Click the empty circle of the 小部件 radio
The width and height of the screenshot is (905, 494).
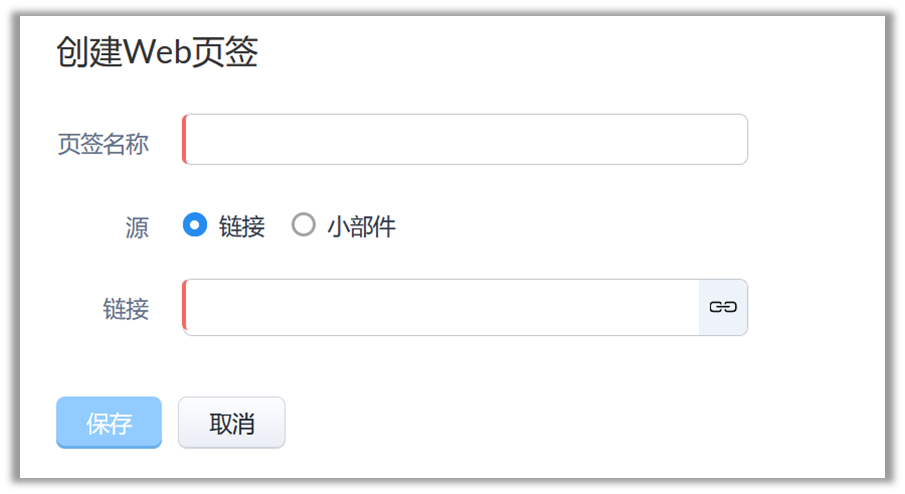[x=303, y=225]
